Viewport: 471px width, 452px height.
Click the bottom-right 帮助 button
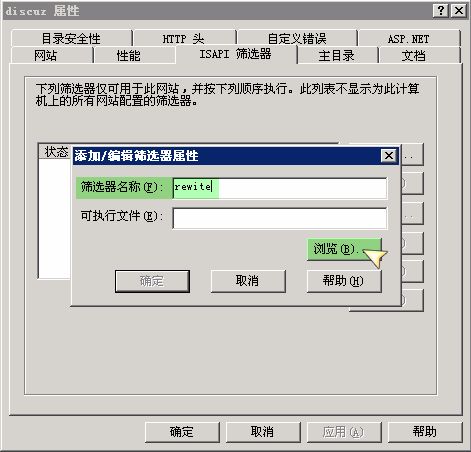pyautogui.click(x=425, y=432)
